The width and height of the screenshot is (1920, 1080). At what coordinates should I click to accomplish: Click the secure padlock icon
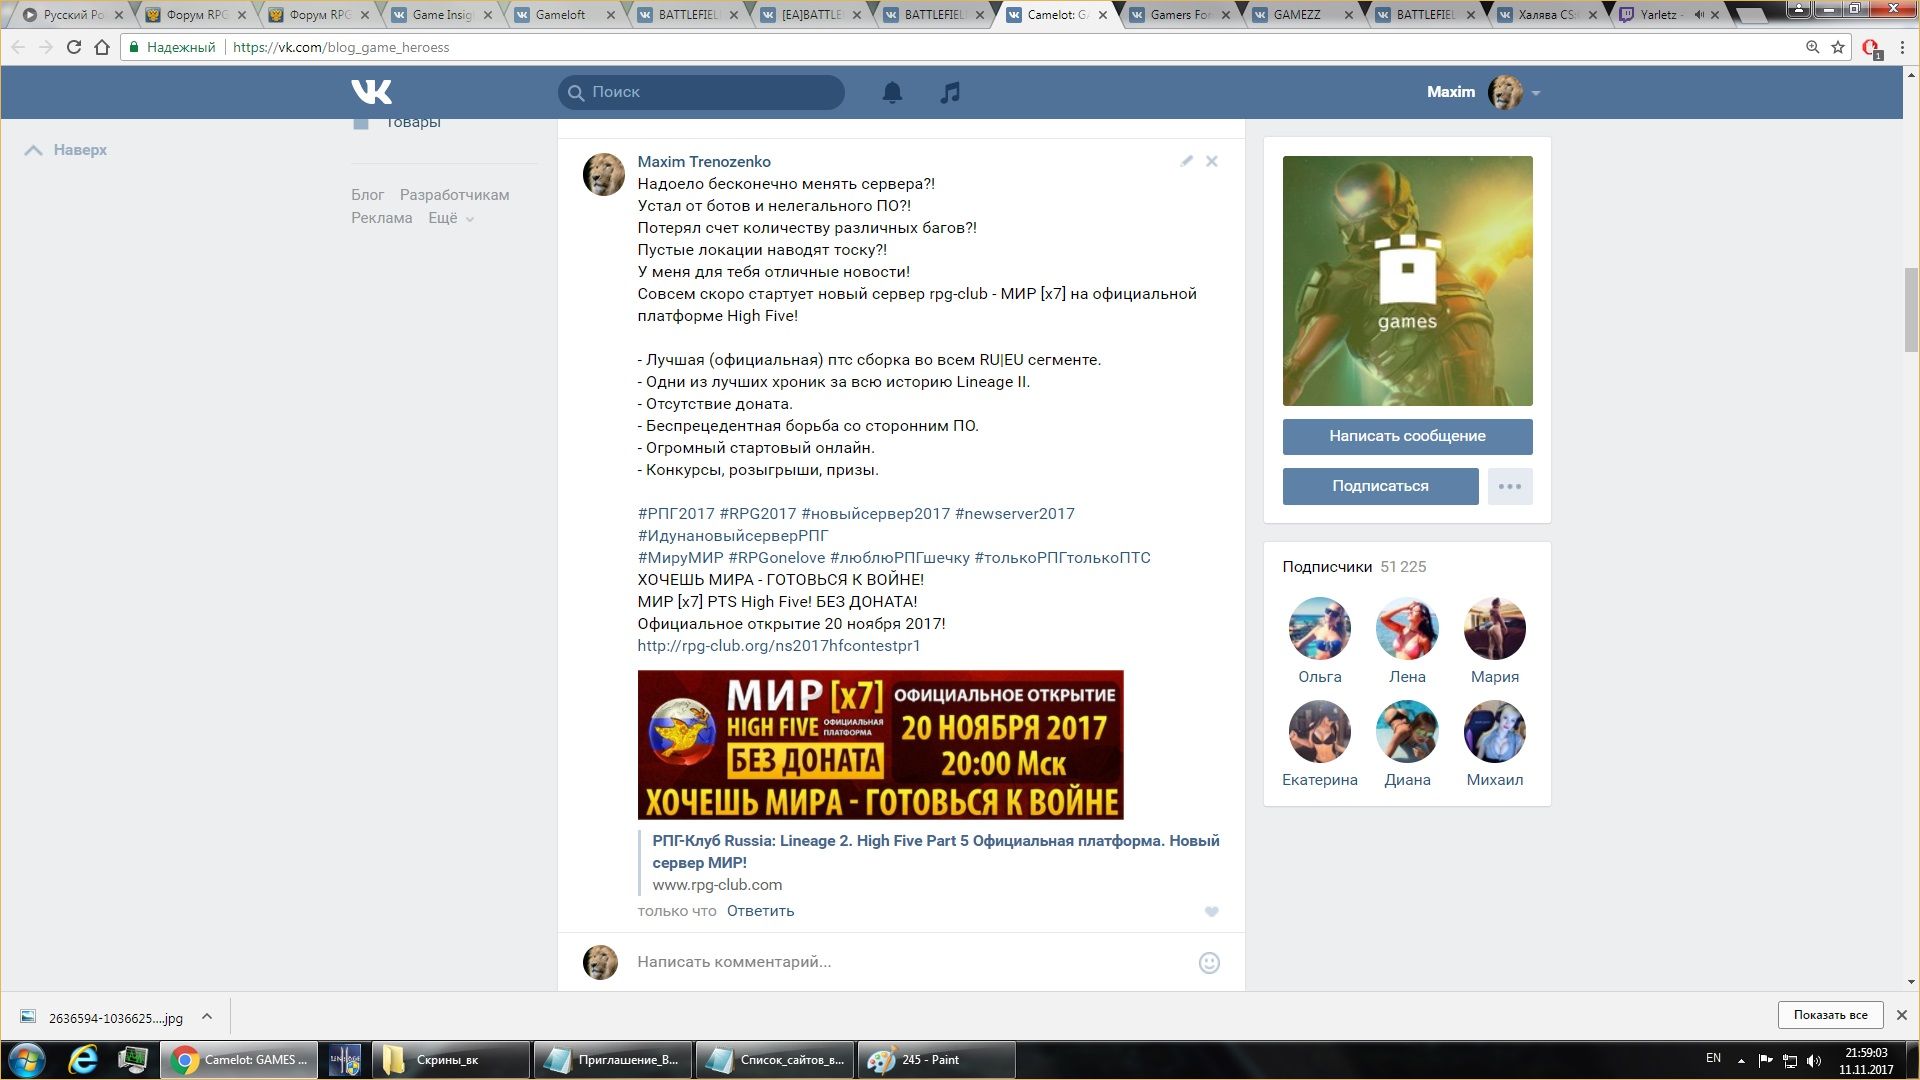coord(133,47)
